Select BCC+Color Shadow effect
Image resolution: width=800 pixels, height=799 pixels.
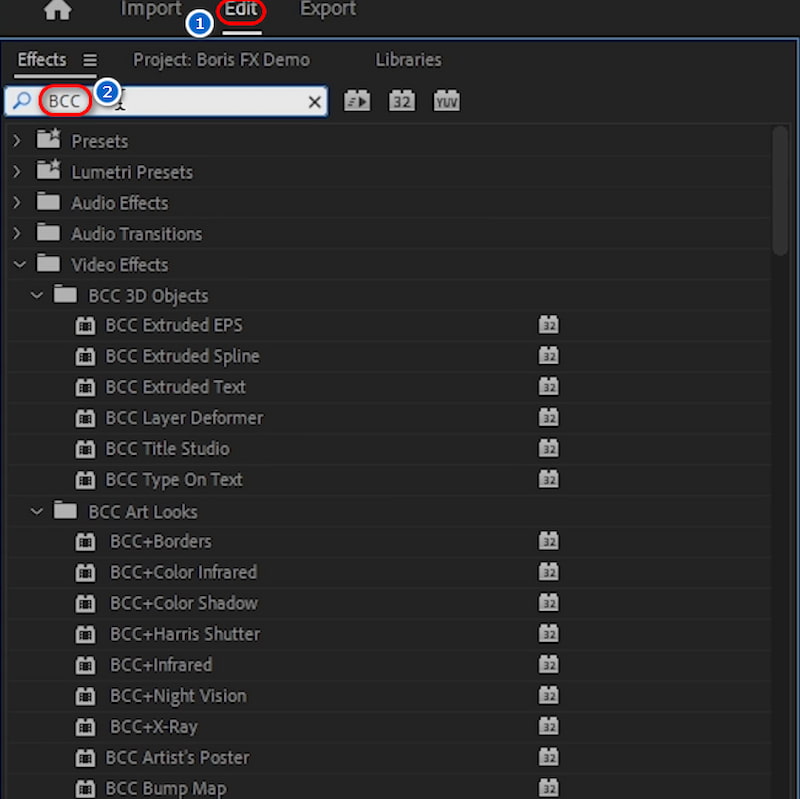(184, 604)
